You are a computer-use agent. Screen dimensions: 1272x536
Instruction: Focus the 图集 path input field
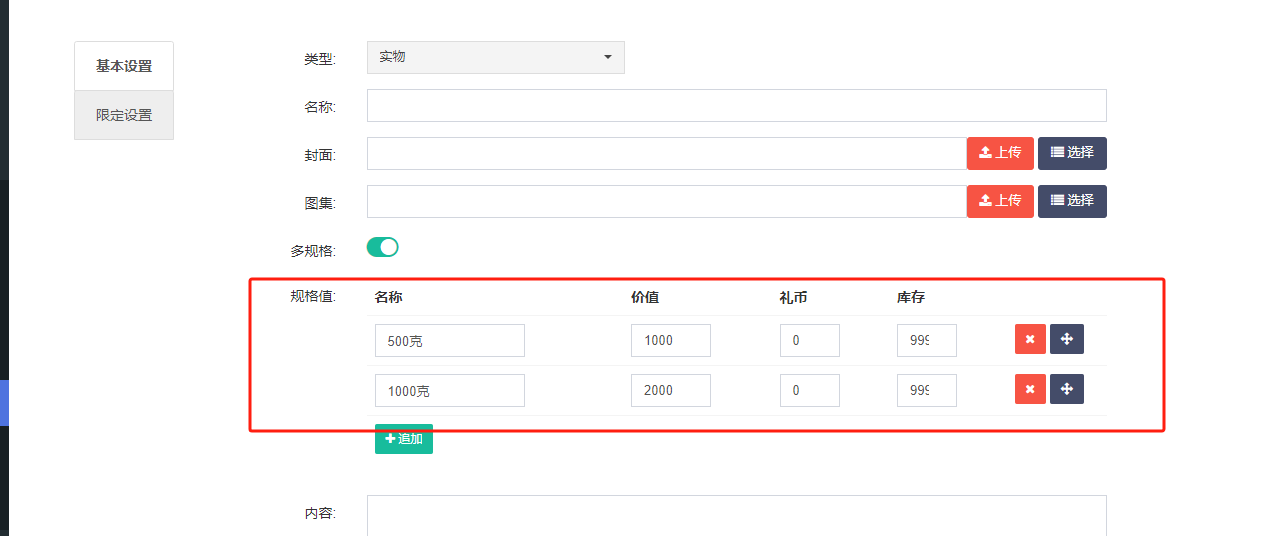667,201
